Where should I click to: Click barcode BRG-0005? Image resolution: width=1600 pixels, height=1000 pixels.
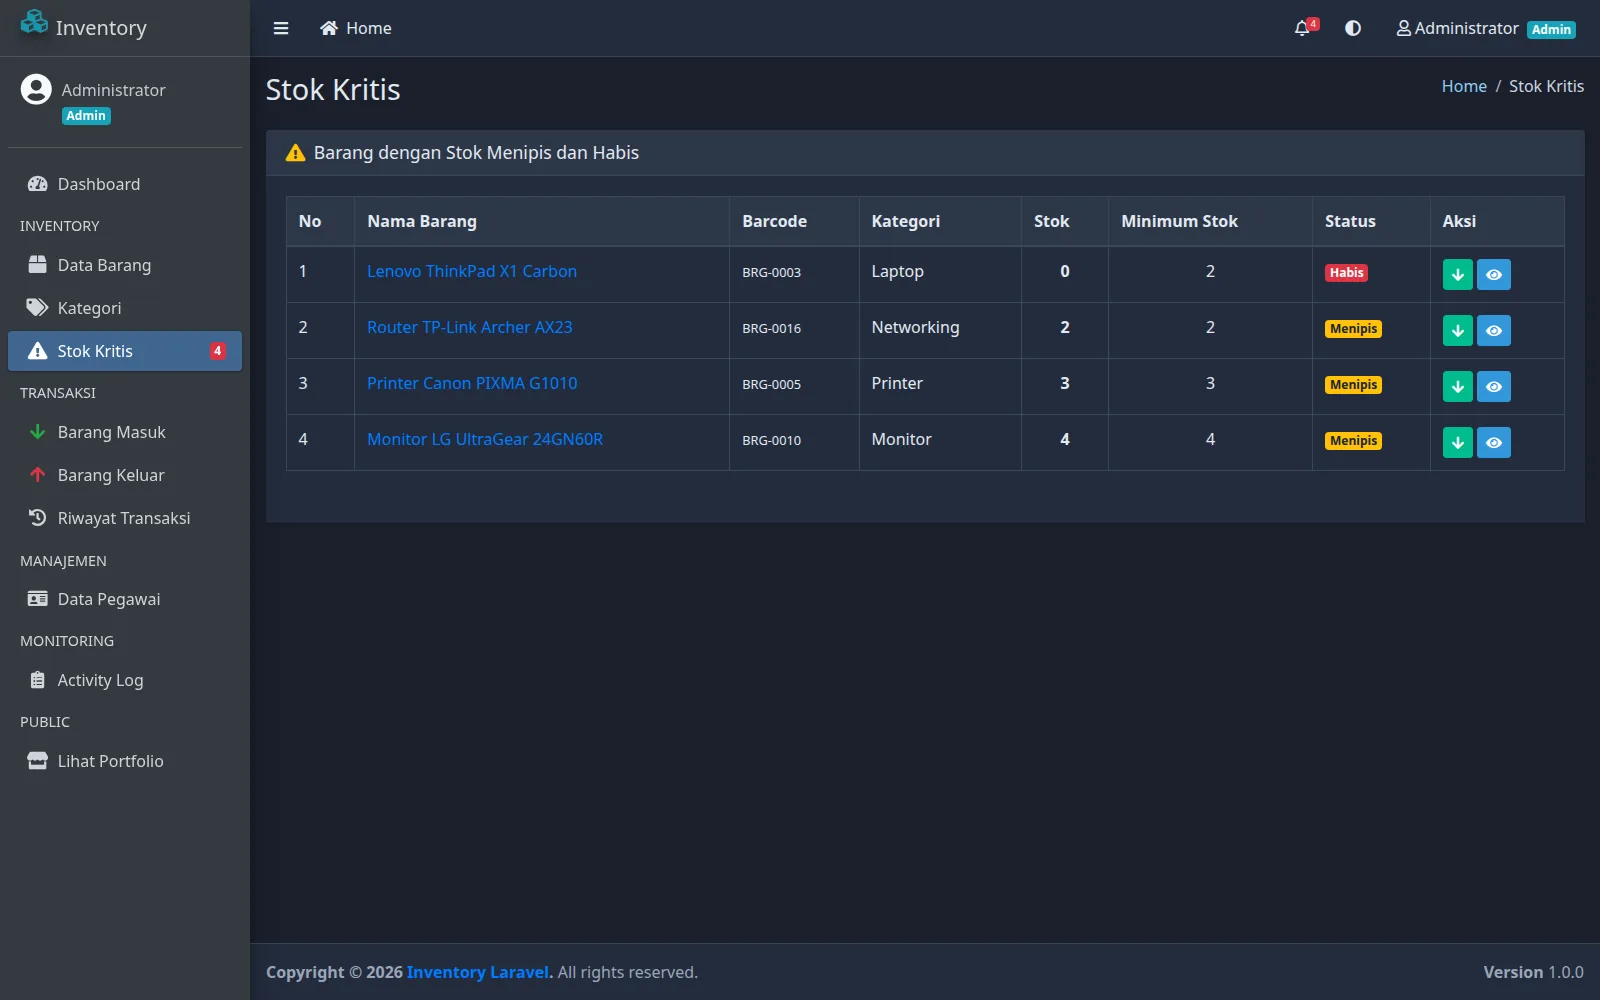point(771,384)
